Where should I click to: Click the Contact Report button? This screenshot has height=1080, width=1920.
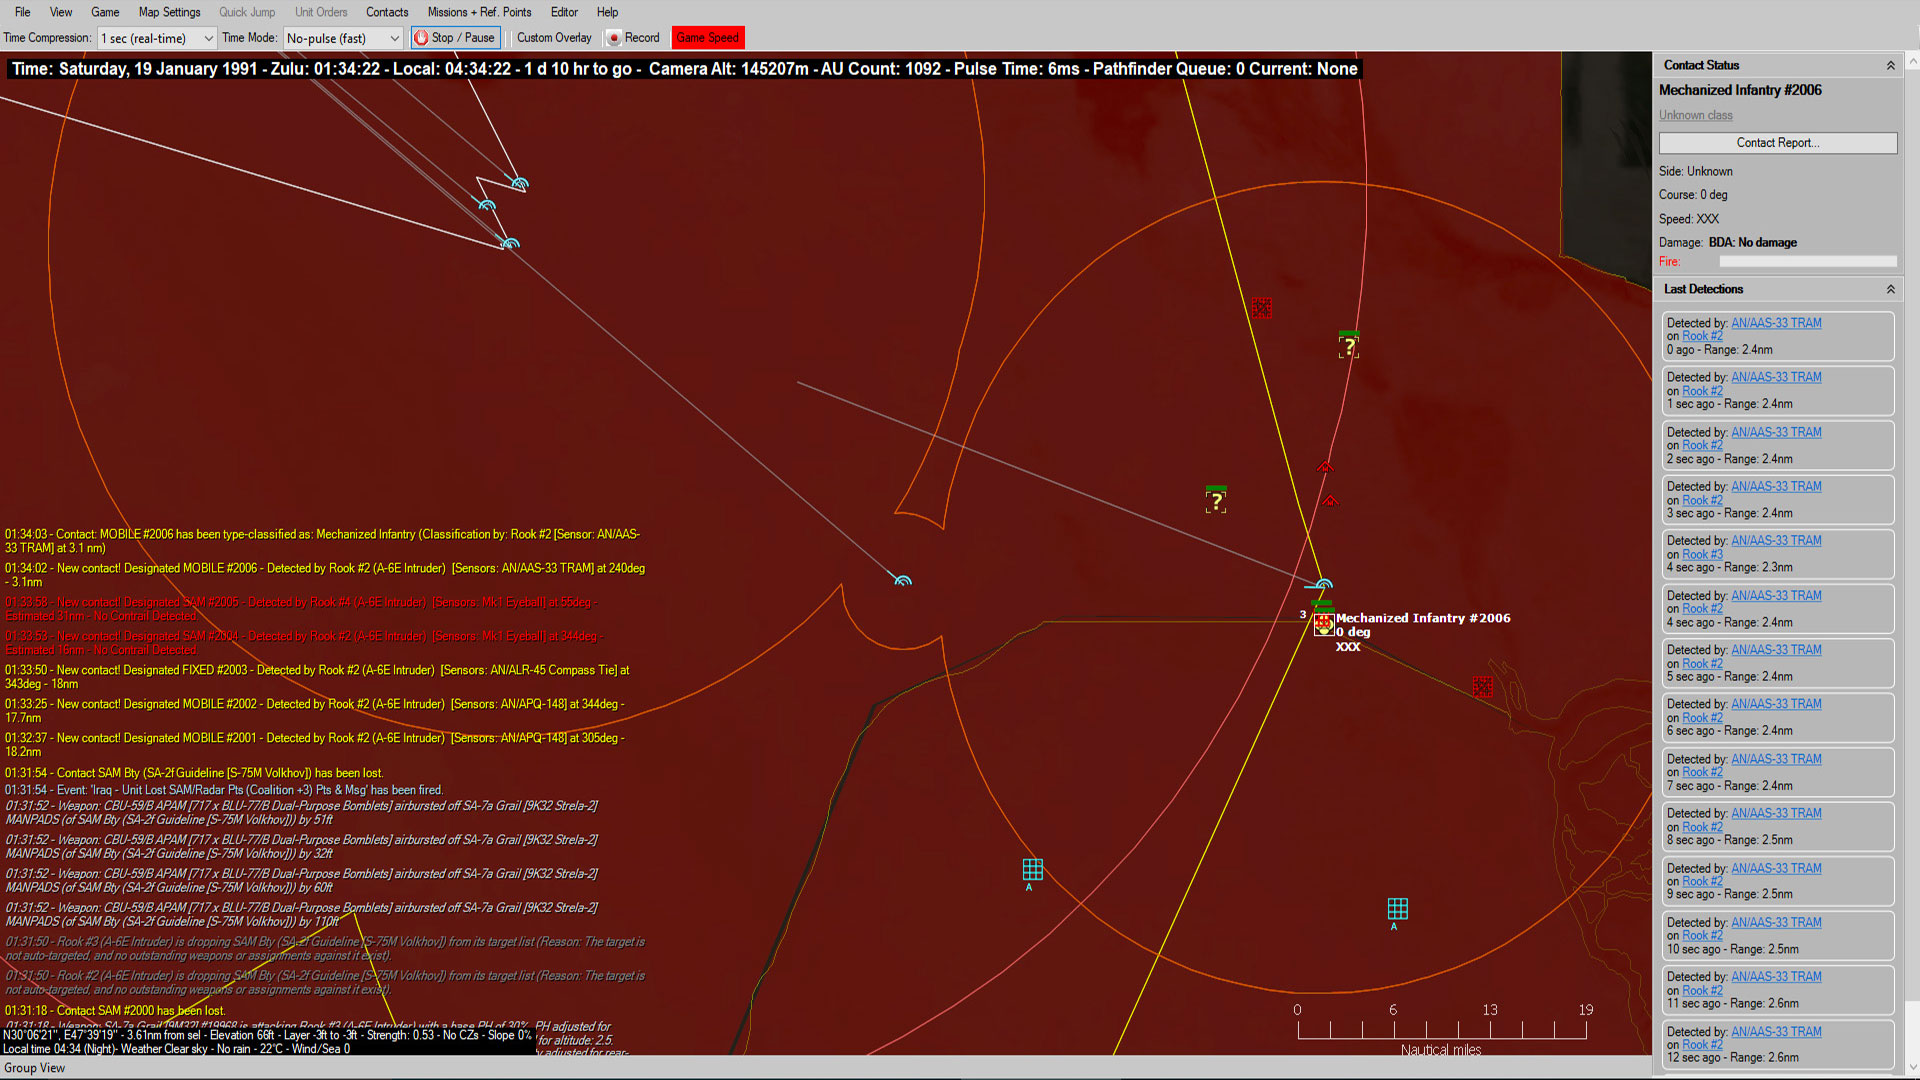tap(1778, 141)
